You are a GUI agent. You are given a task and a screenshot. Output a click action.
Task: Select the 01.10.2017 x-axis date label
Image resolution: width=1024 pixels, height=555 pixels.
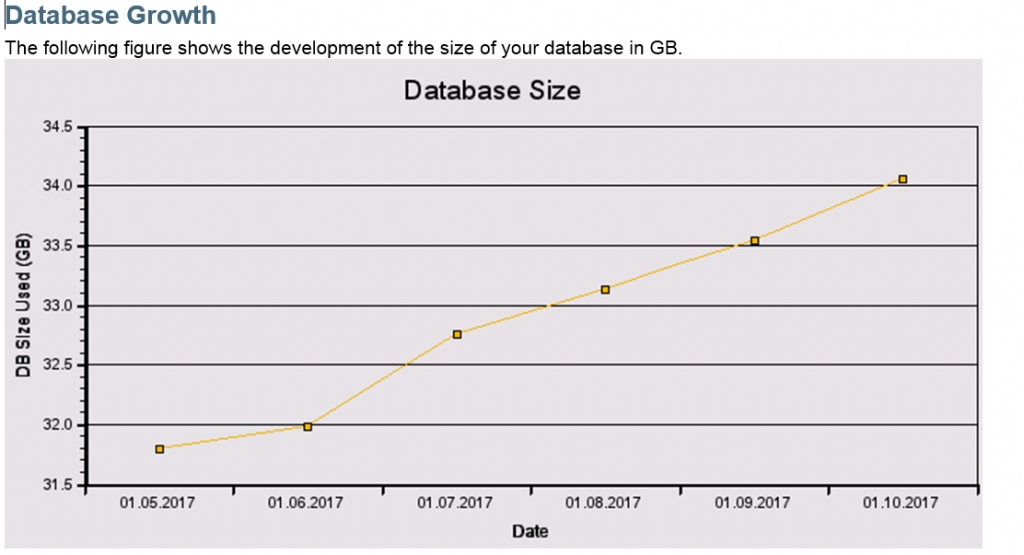tap(900, 503)
